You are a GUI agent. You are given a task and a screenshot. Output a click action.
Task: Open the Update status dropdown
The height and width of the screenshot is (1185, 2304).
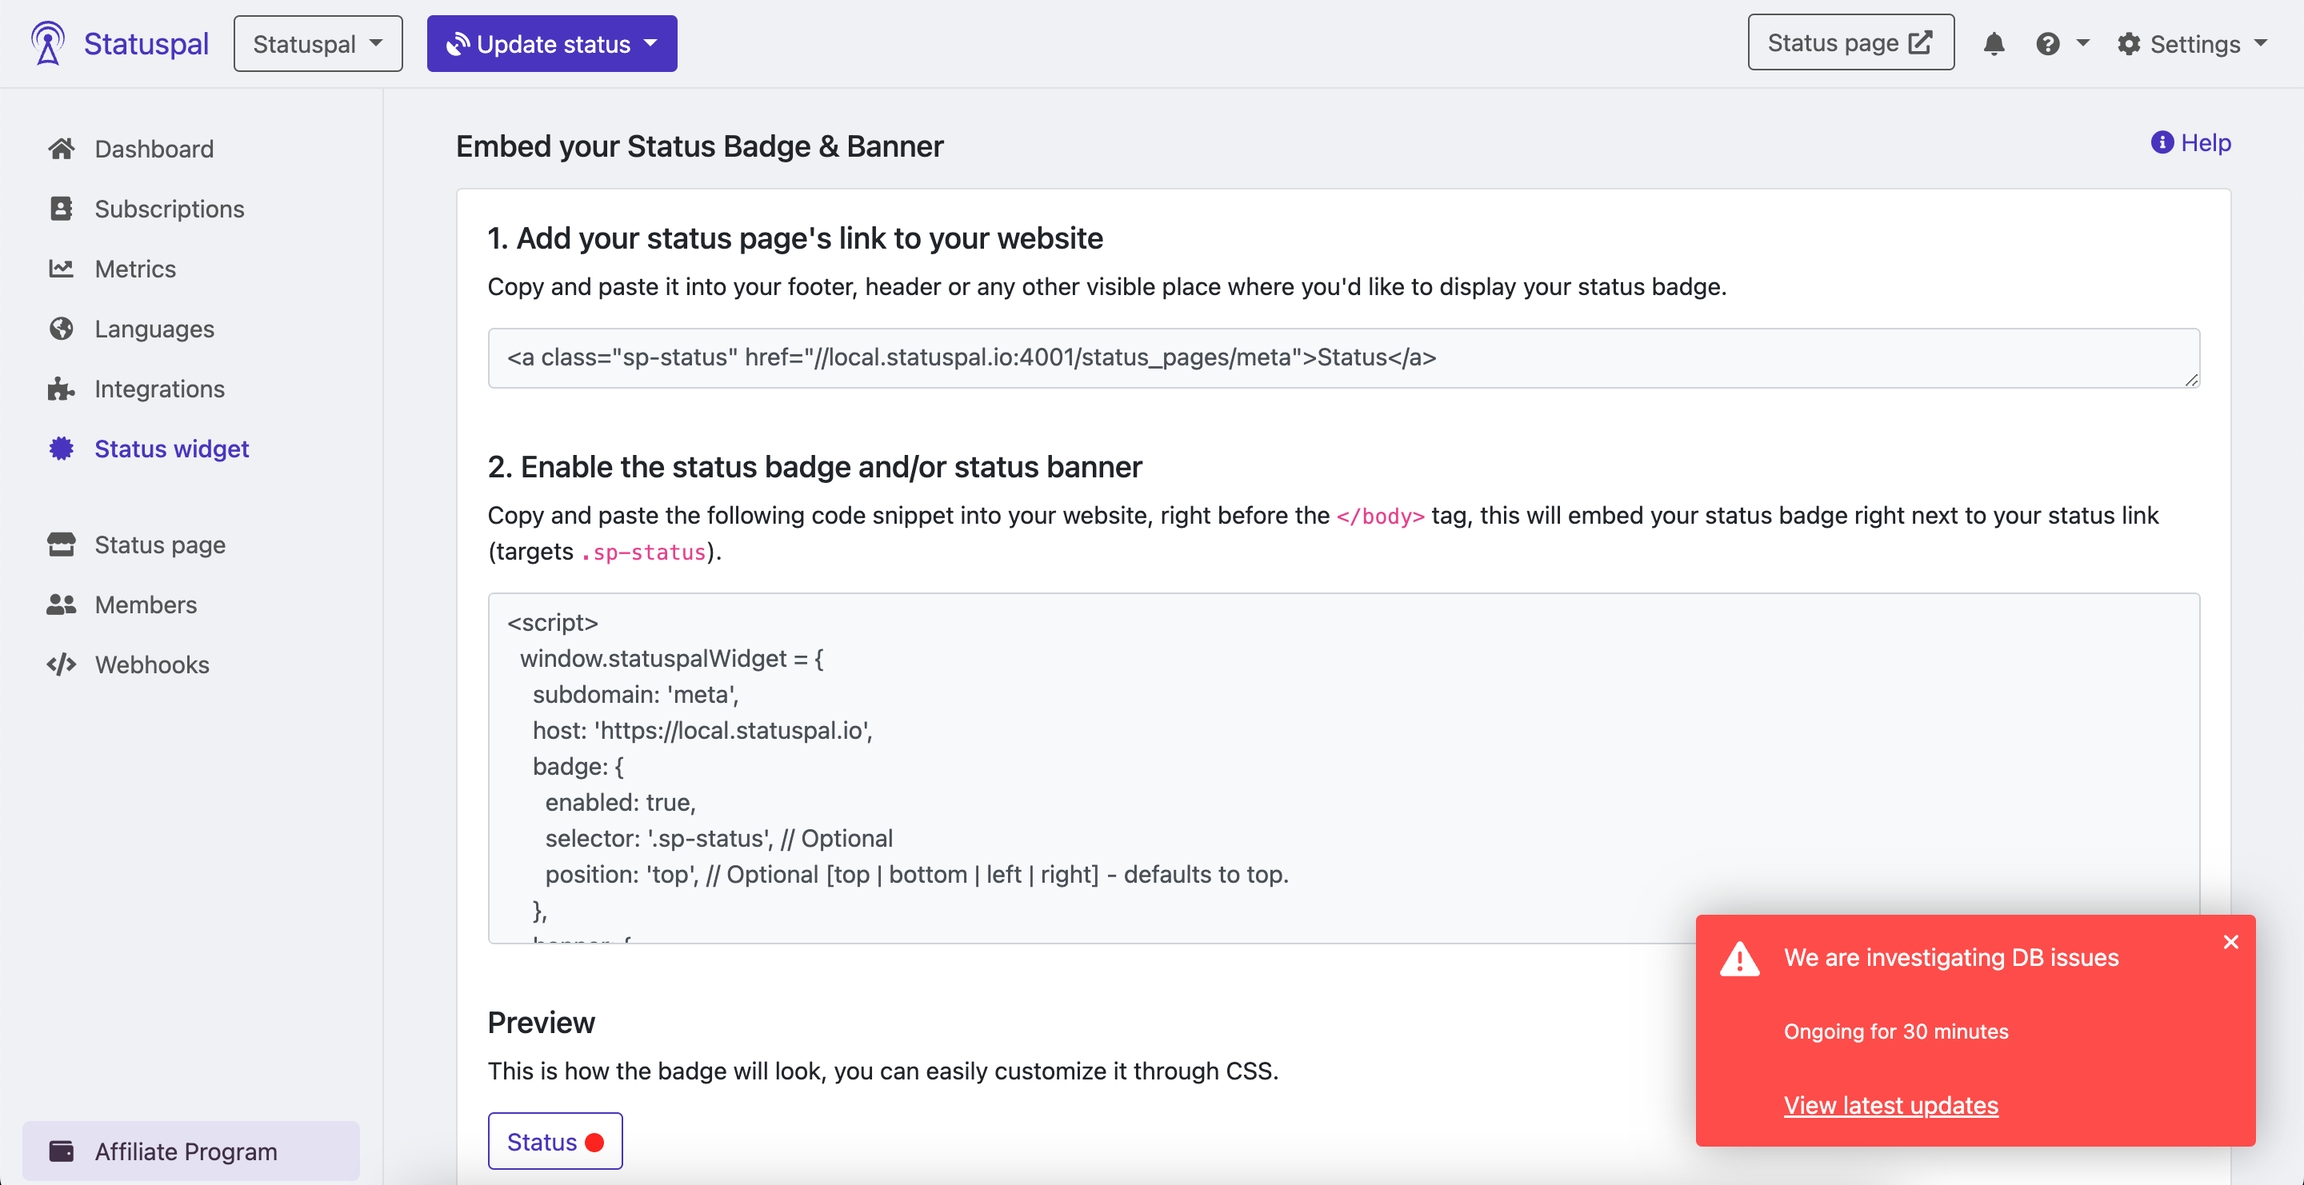[x=552, y=44]
